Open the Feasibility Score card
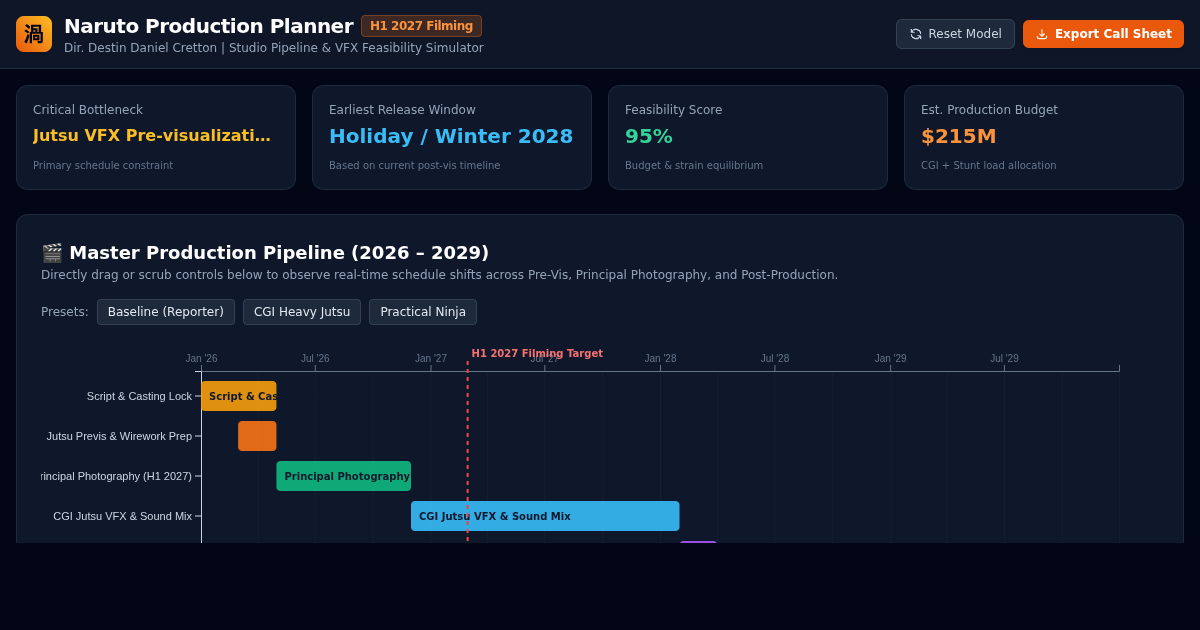 point(748,137)
